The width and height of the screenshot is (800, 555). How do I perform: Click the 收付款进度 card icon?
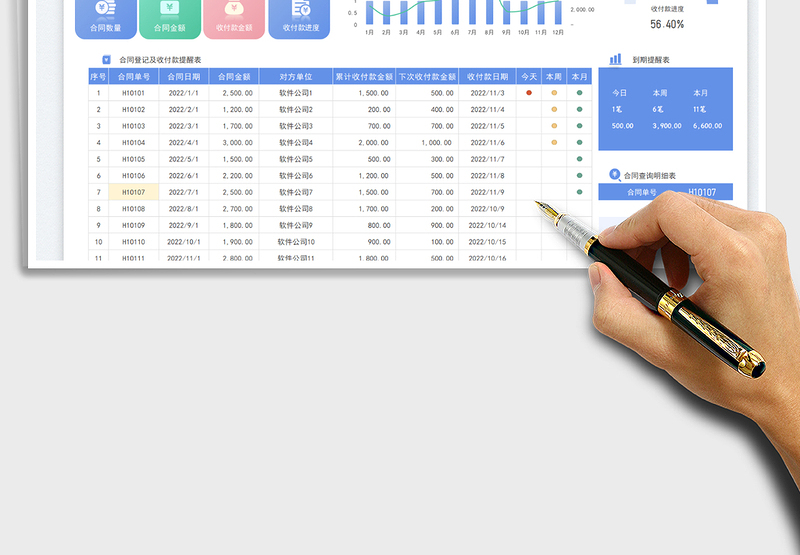tap(299, 8)
